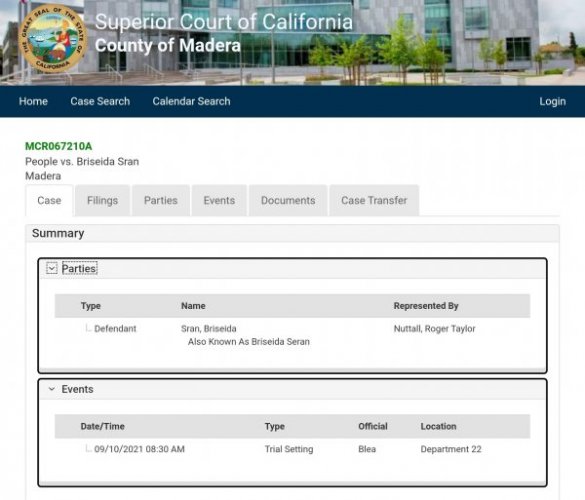
Task: Click case number MCR067210A
Action: tap(59, 146)
